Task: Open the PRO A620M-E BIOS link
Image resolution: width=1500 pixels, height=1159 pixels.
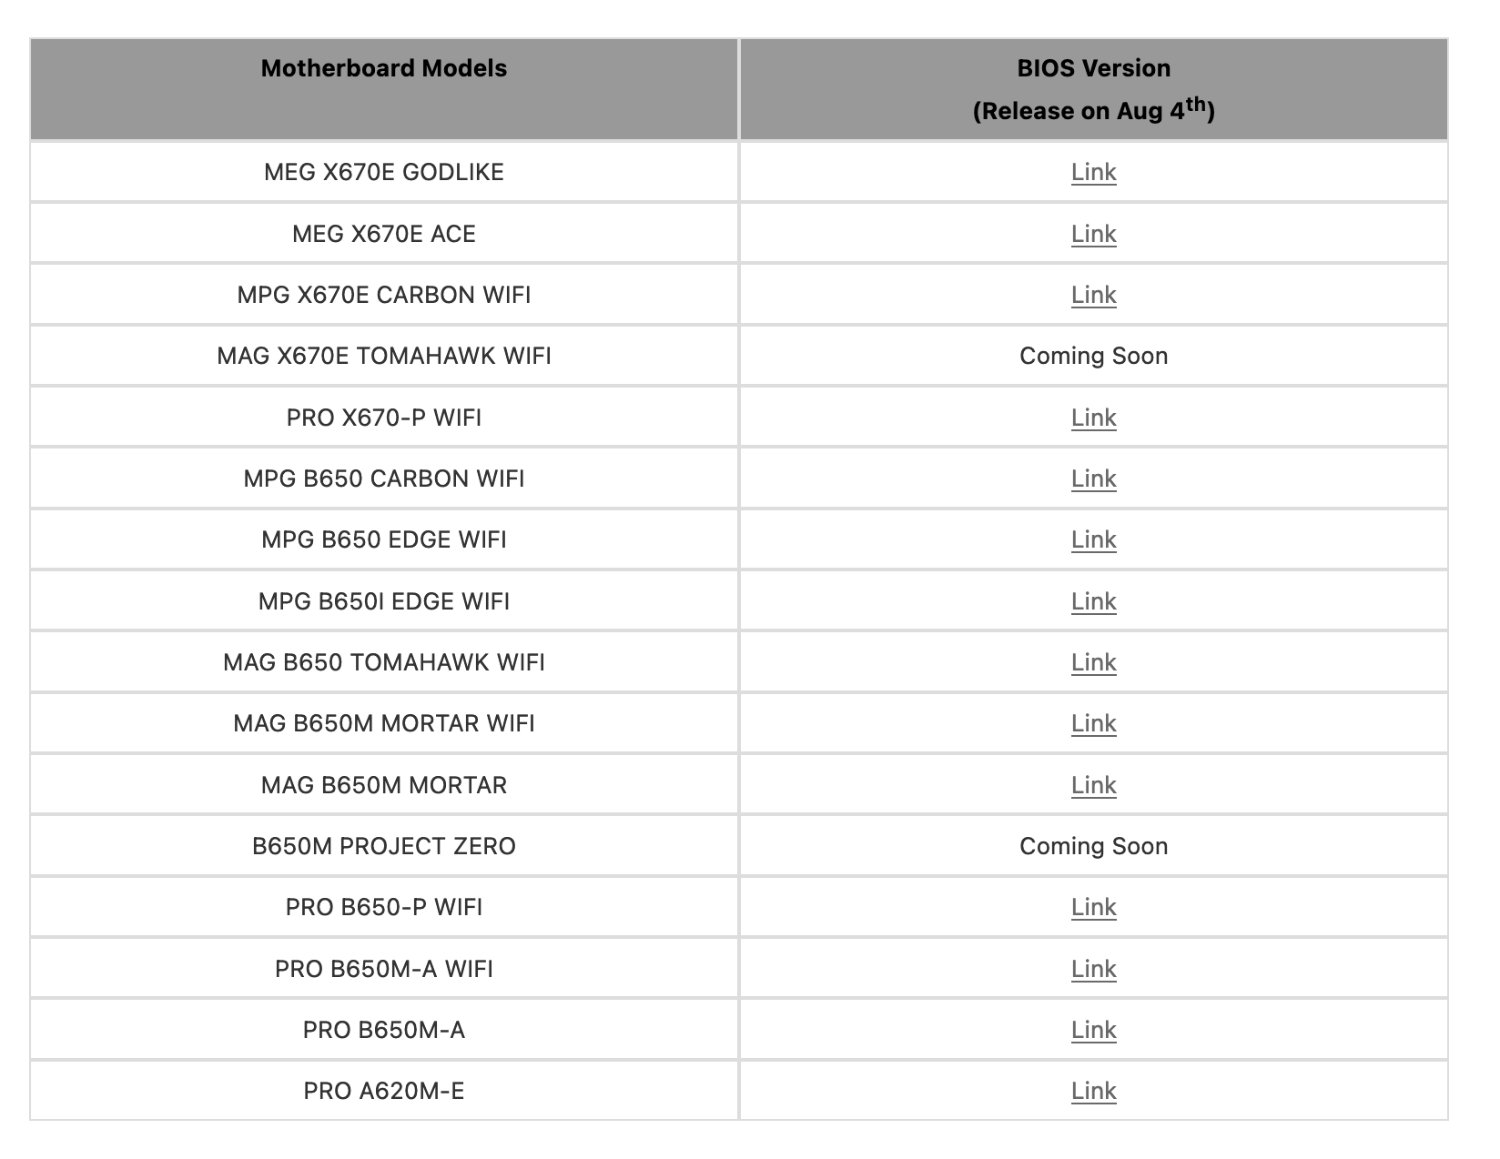Action: [1093, 1092]
